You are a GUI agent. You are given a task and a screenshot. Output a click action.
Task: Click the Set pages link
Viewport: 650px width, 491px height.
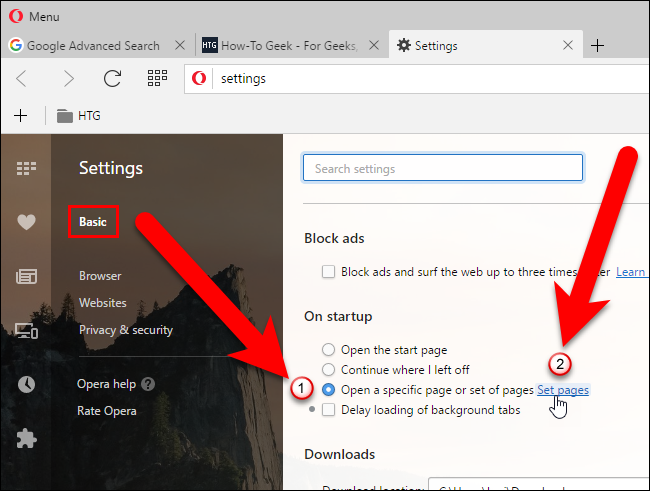click(562, 390)
